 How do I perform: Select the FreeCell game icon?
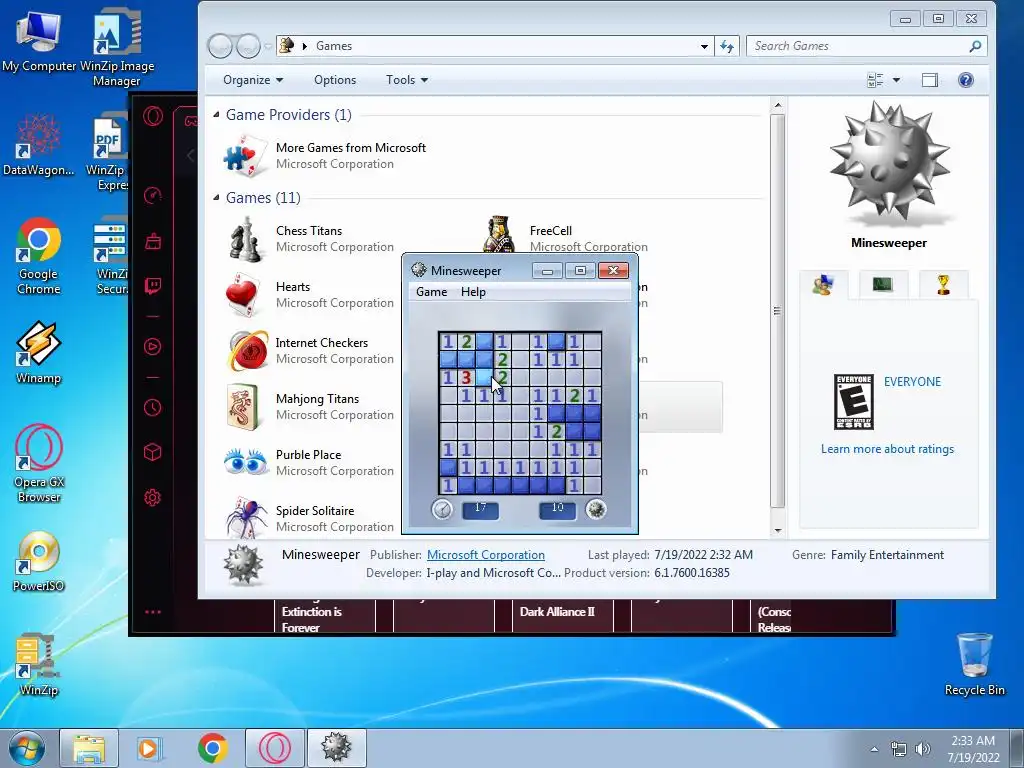pyautogui.click(x=498, y=234)
